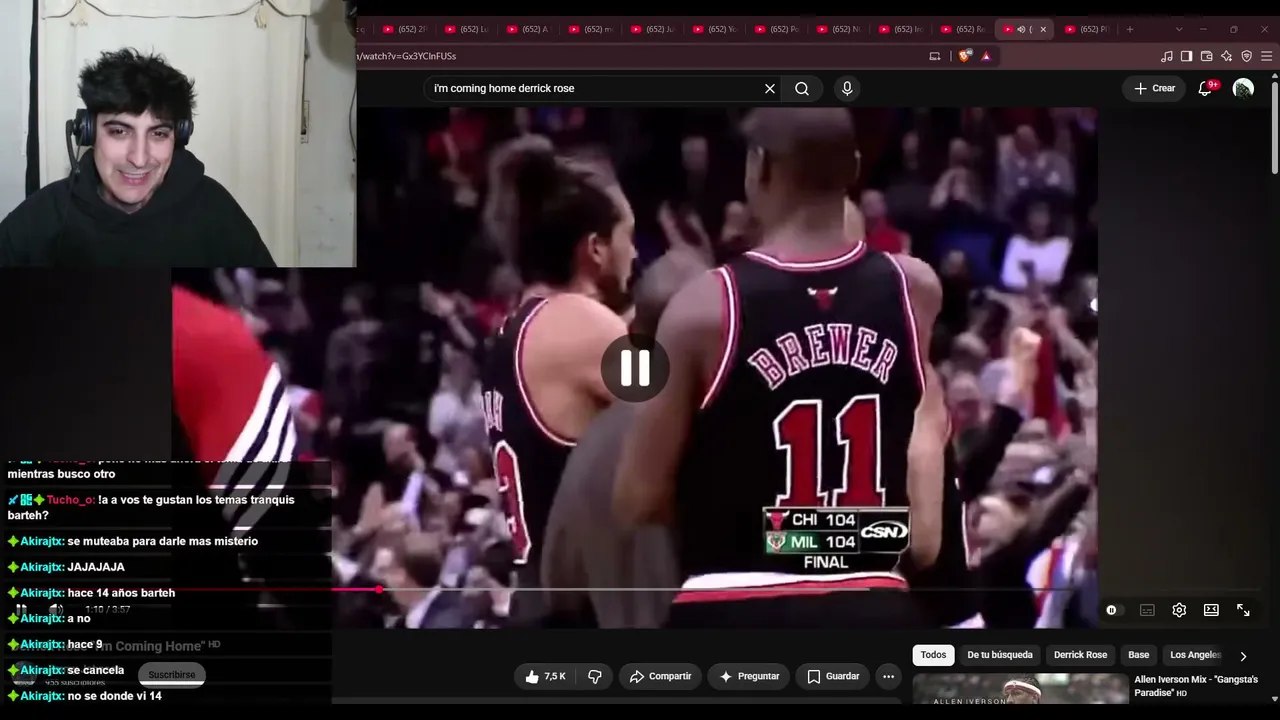This screenshot has width=1280, height=720.
Task: Save the video with Guardar button
Action: (x=833, y=677)
